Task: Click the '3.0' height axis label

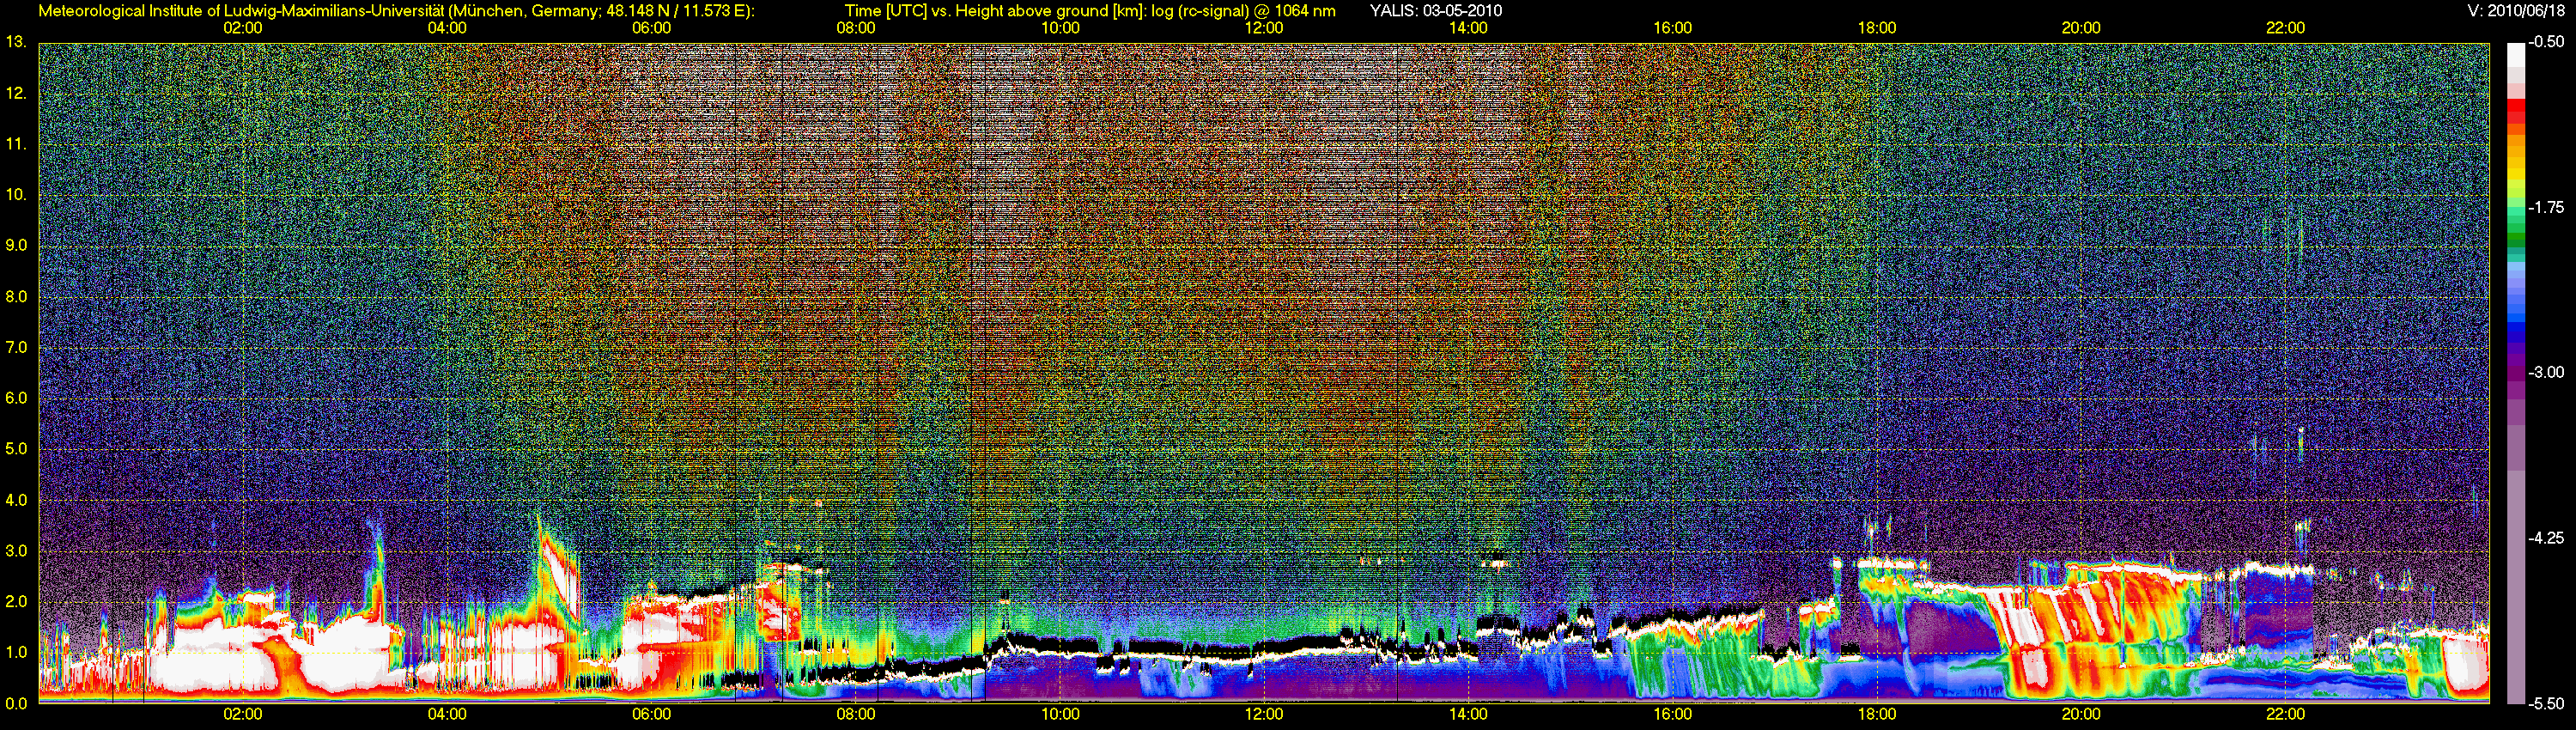Action: pos(15,551)
